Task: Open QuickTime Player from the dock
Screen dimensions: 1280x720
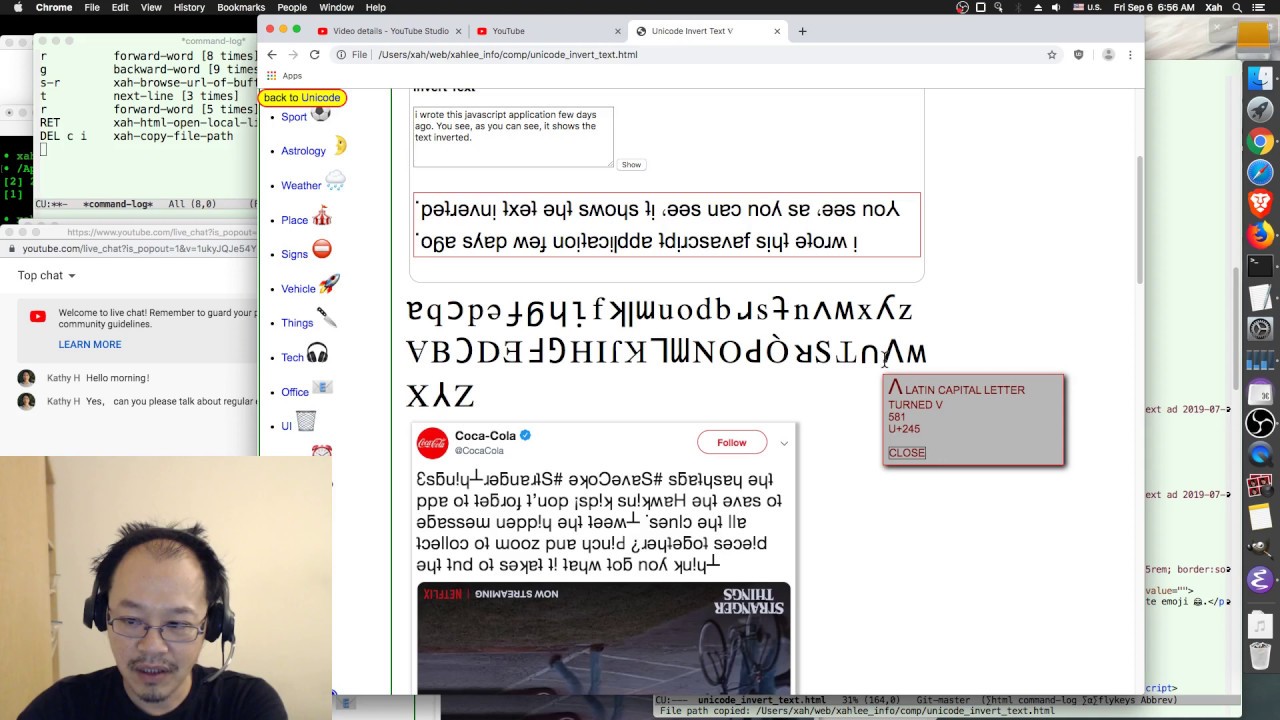Action: pyautogui.click(x=1260, y=454)
